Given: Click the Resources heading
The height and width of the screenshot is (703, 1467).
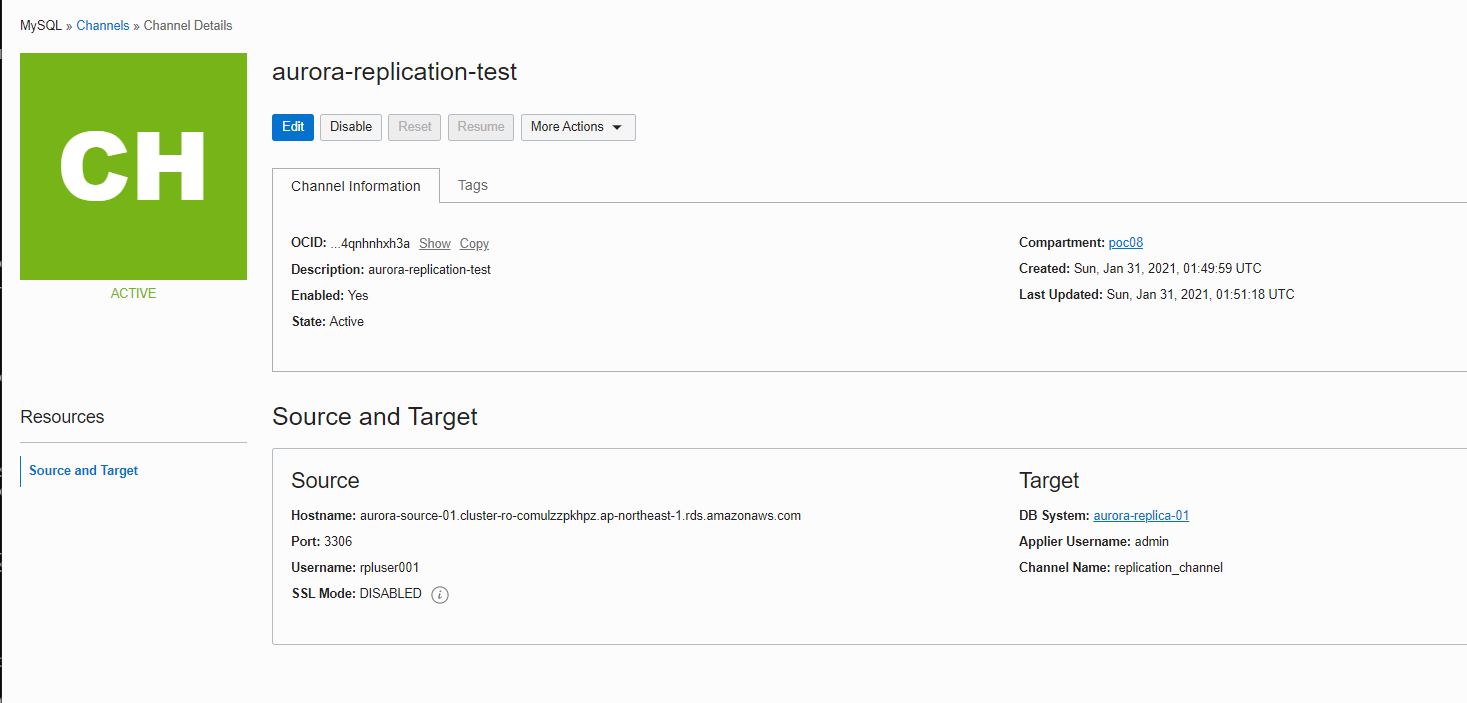Looking at the screenshot, I should coord(62,417).
